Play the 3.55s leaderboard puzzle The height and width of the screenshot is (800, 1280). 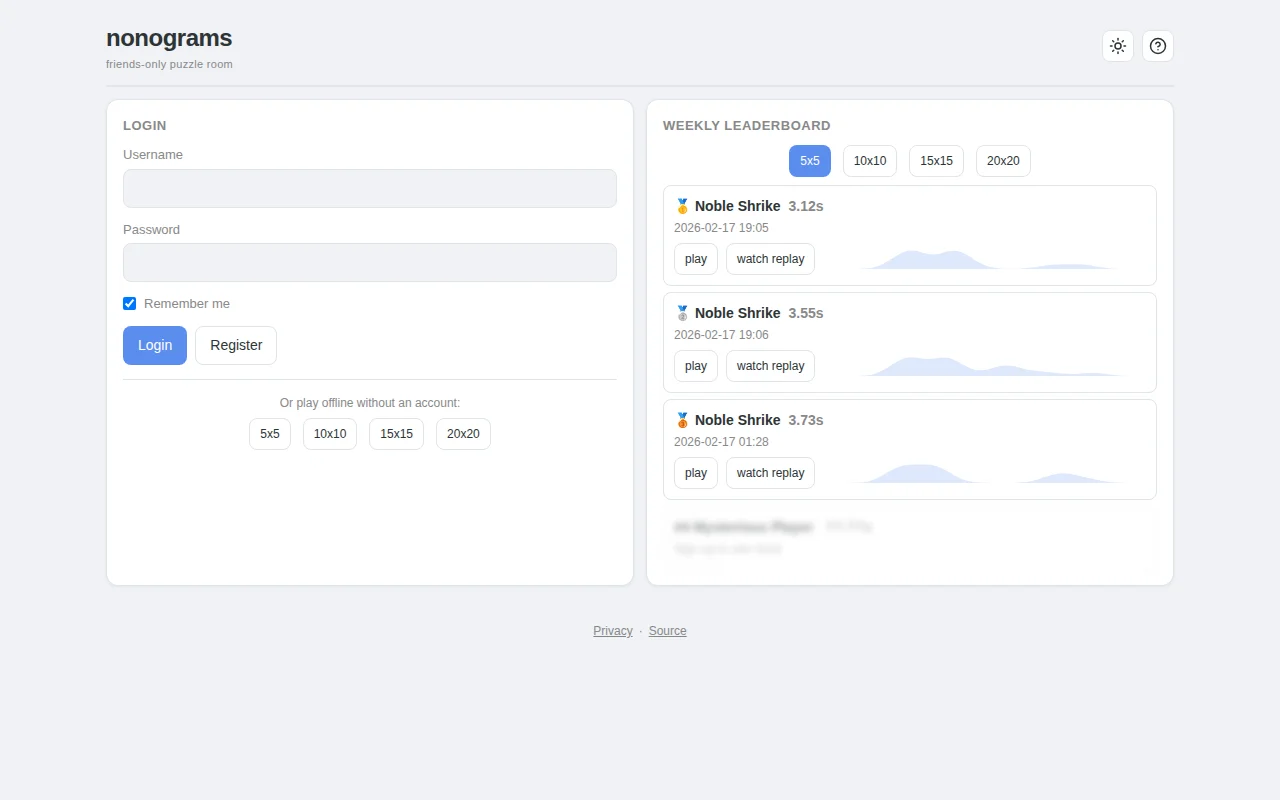(696, 366)
